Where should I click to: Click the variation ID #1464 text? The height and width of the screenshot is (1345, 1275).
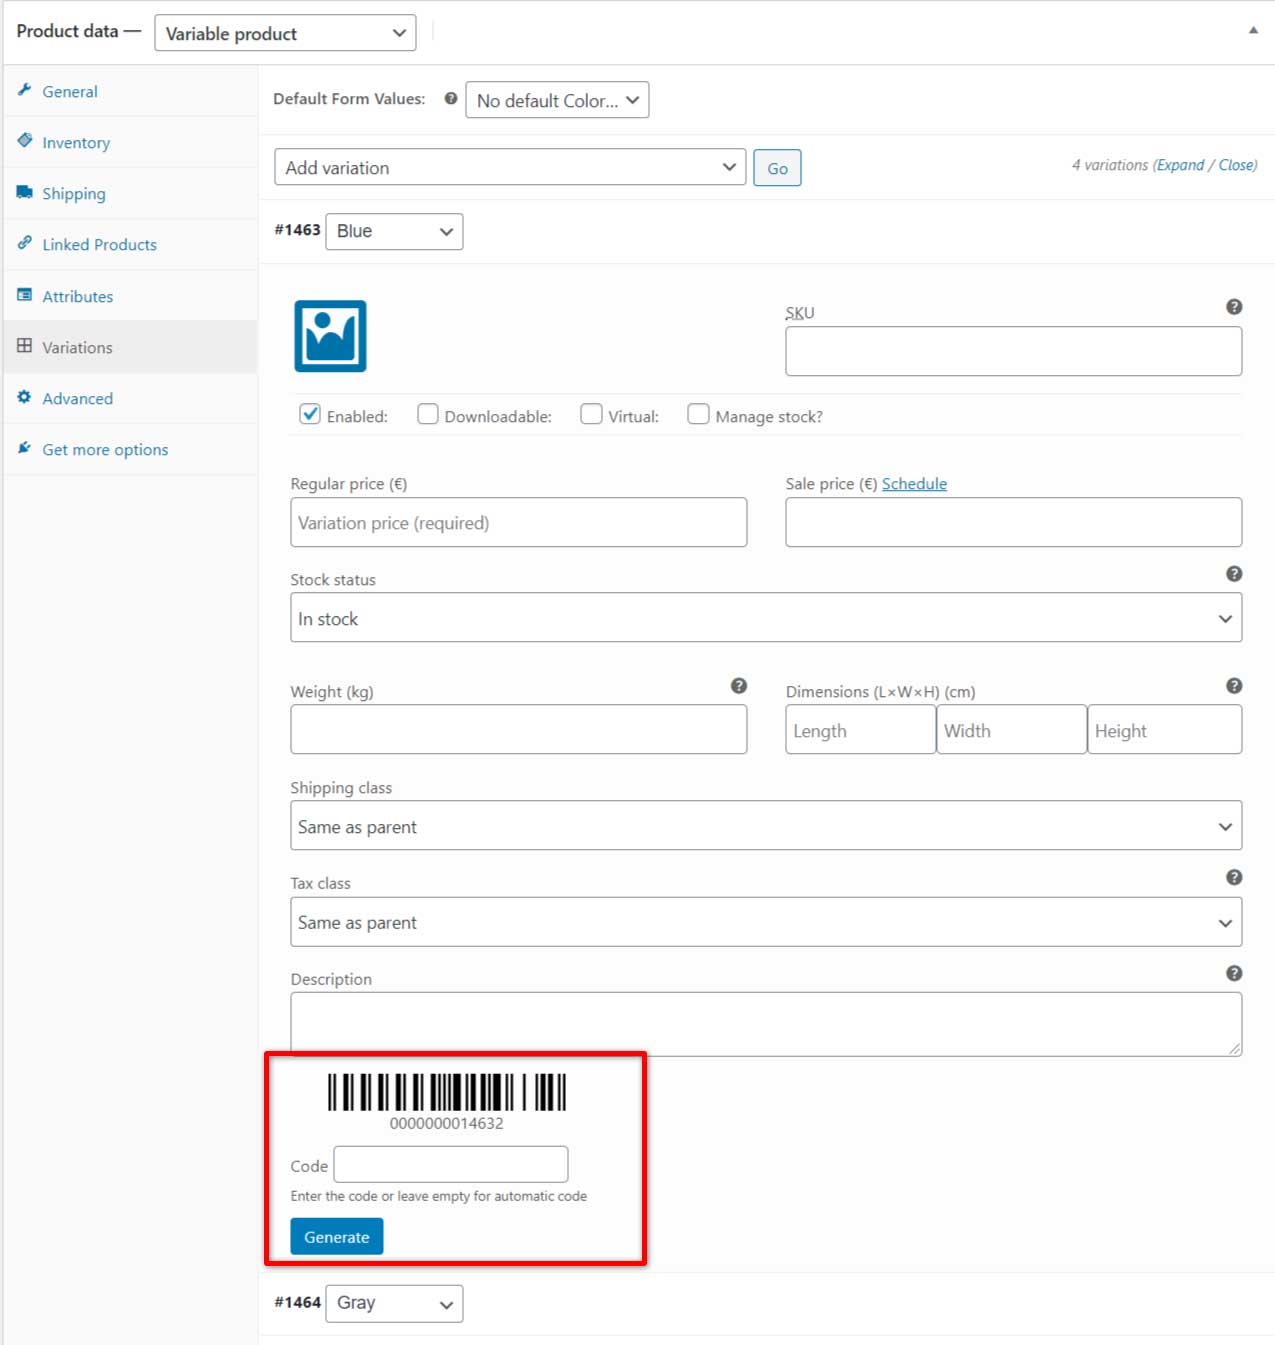pos(298,1302)
